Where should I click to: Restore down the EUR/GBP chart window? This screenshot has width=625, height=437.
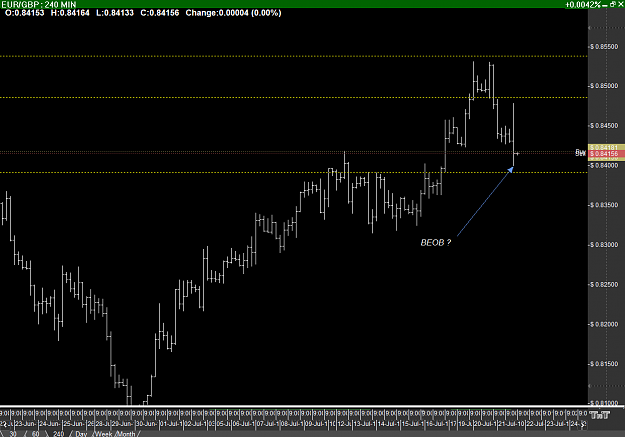coord(613,4)
